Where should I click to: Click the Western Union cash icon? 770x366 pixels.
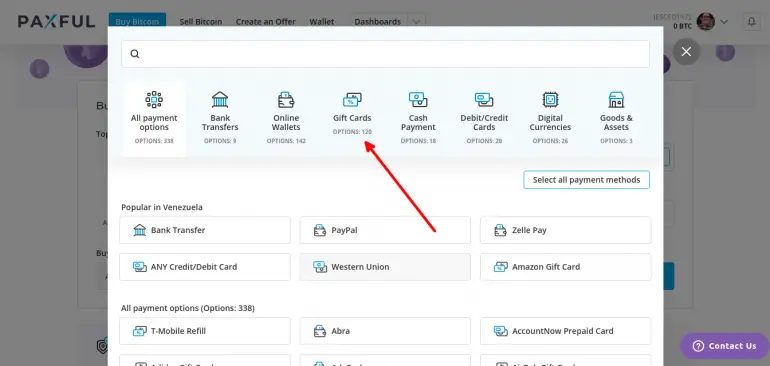pyautogui.click(x=320, y=267)
